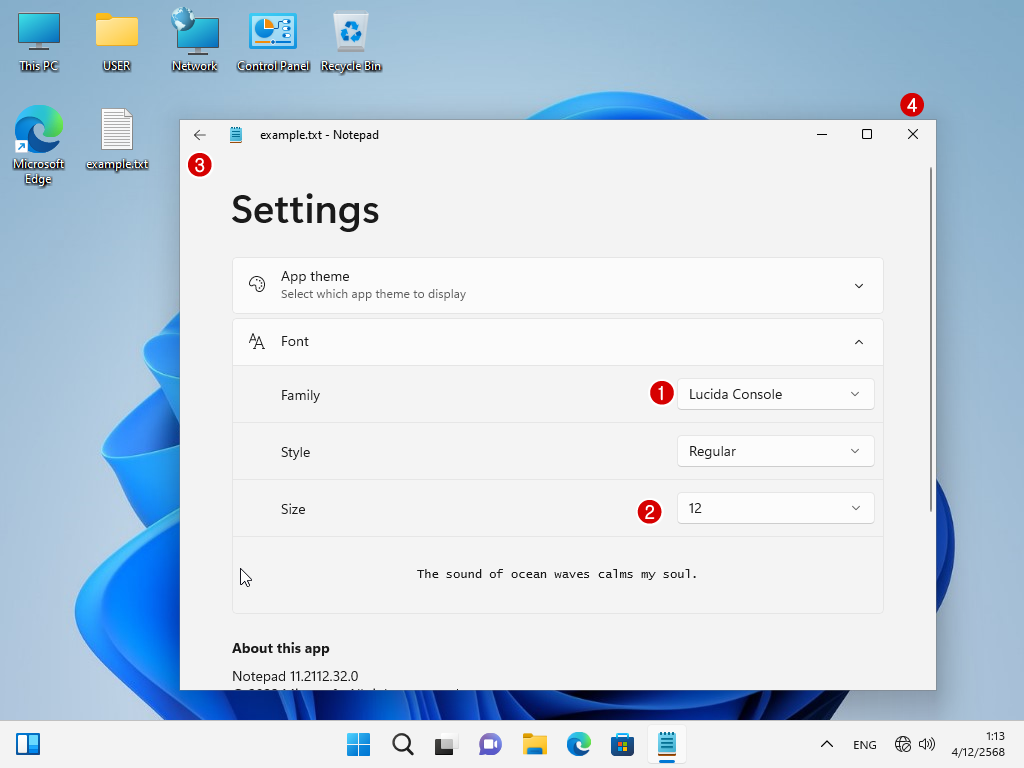Click the Windows Start button in the taskbar

click(358, 744)
